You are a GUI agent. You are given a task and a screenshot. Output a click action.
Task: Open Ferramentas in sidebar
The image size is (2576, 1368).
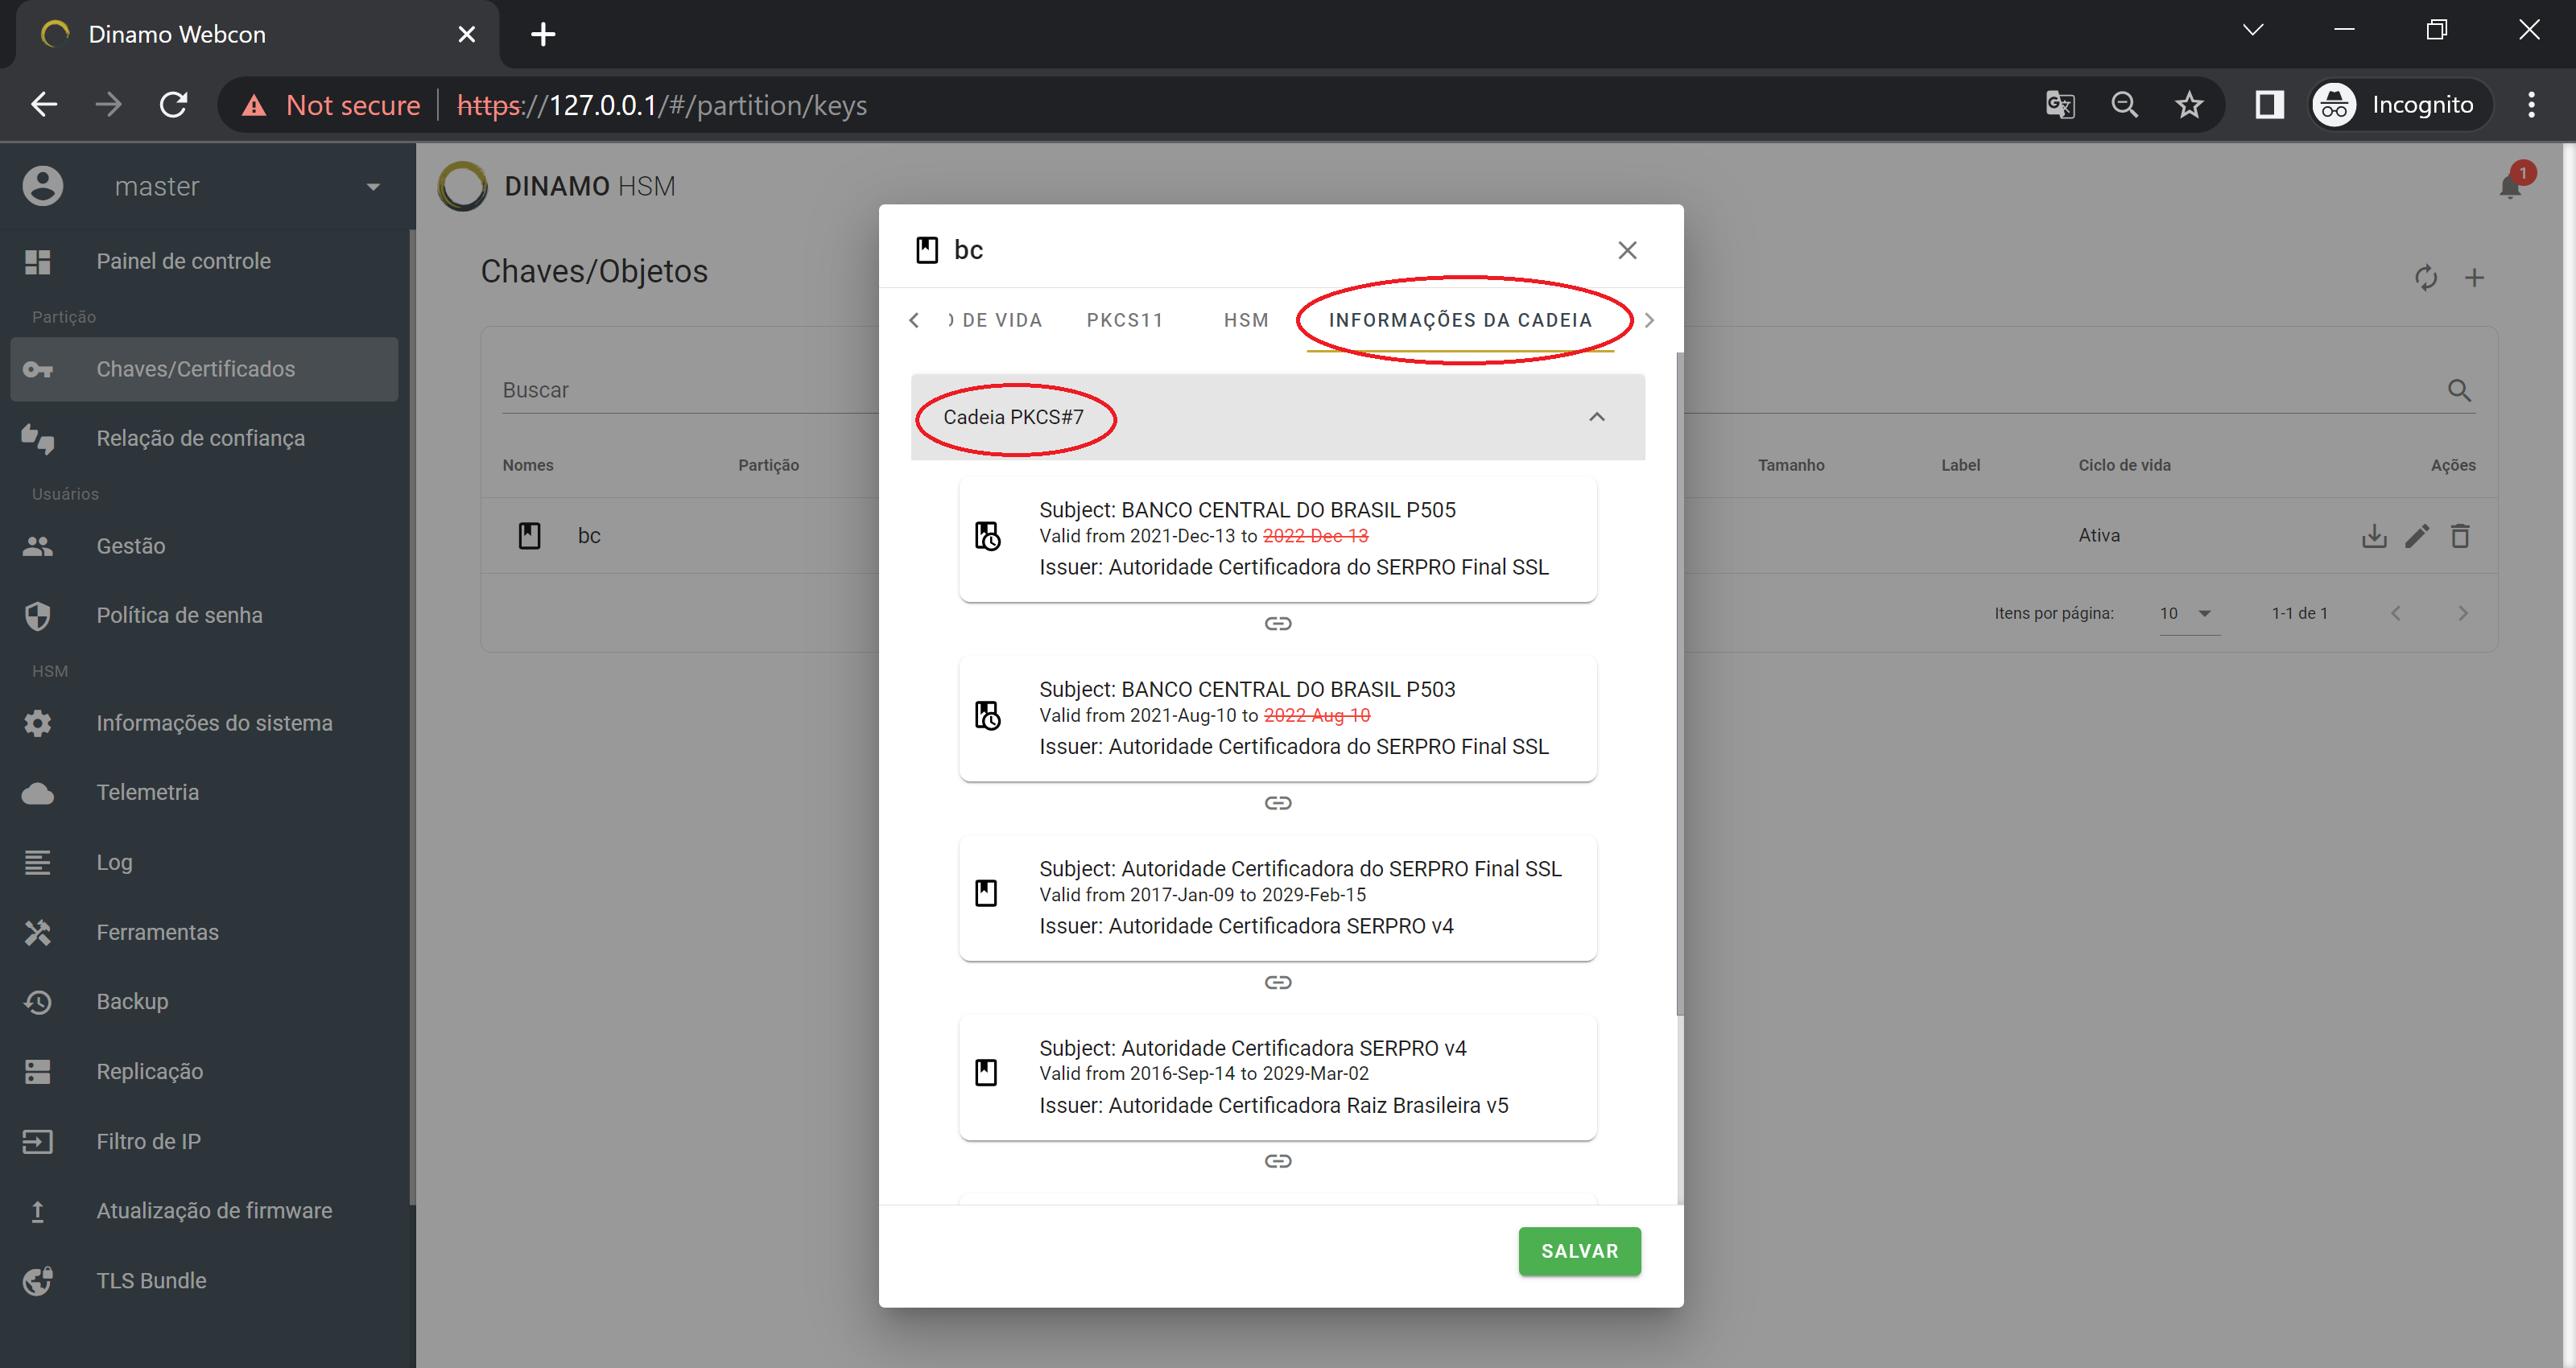tap(204, 932)
